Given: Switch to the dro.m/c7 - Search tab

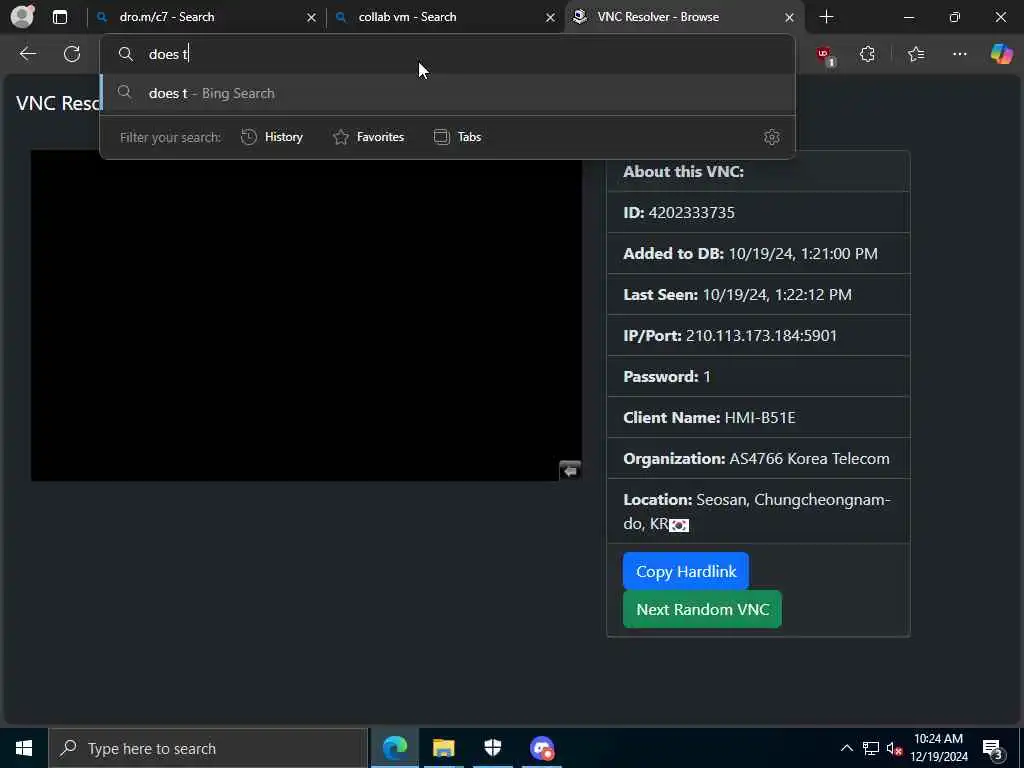Looking at the screenshot, I should [204, 17].
